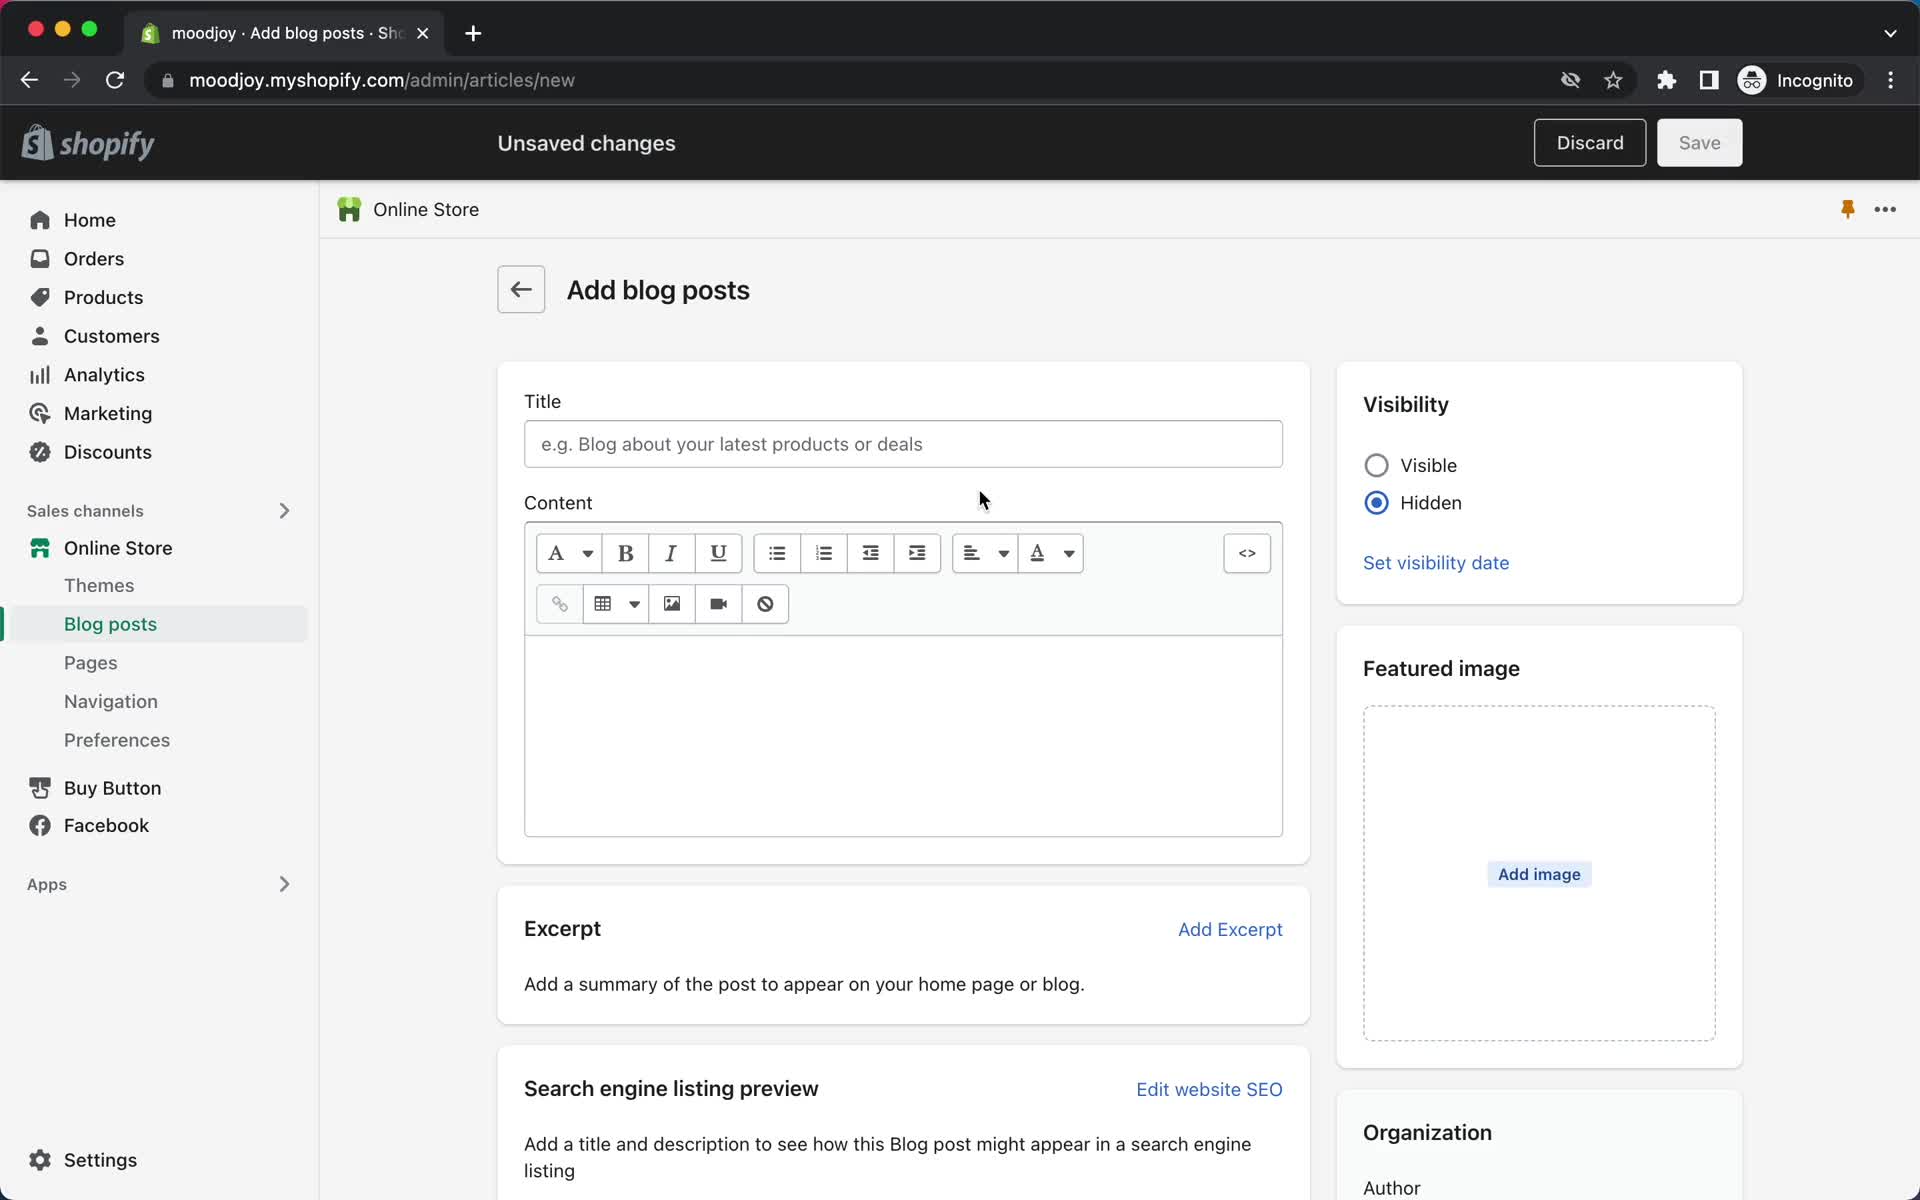Show HTML source view of content
Image resolution: width=1920 pixels, height=1200 pixels.
click(x=1247, y=553)
